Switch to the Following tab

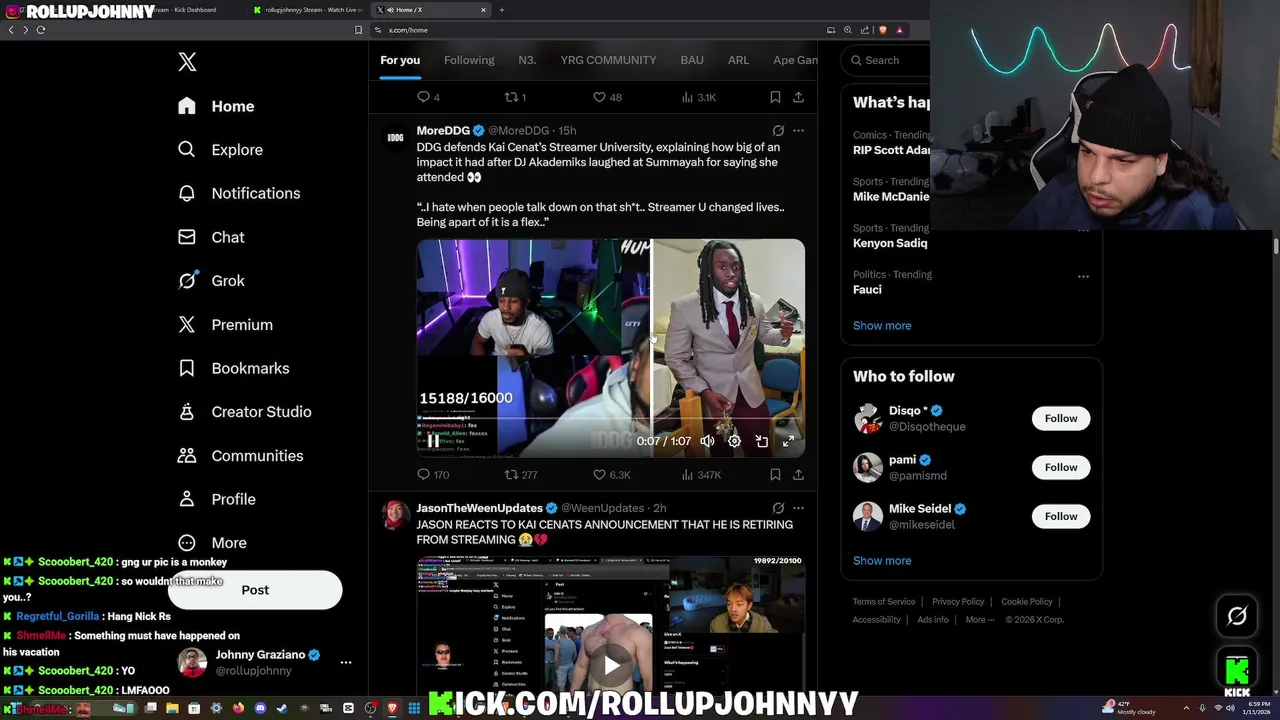(x=469, y=60)
